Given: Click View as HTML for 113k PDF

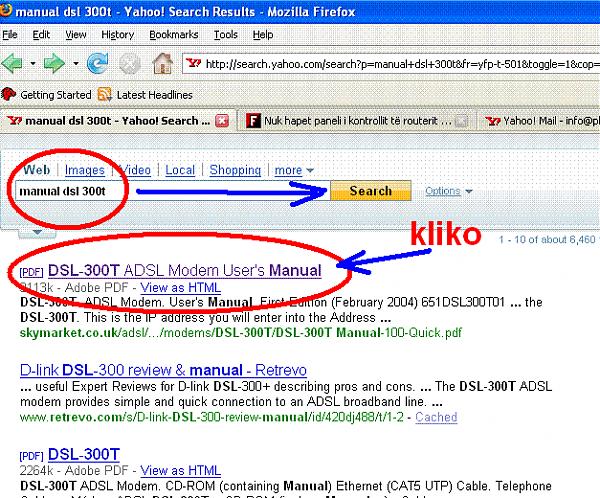Looking at the screenshot, I should (x=180, y=287).
